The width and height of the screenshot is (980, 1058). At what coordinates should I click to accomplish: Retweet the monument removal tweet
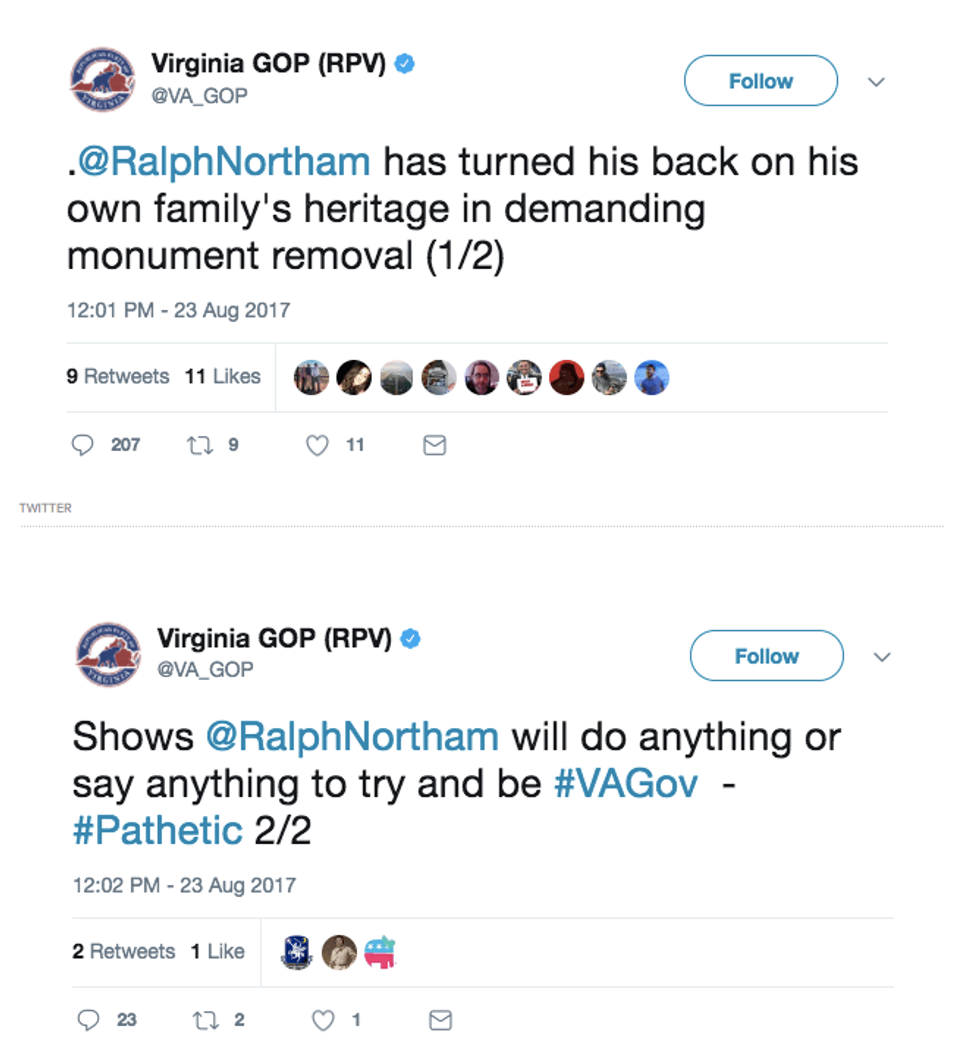195,445
